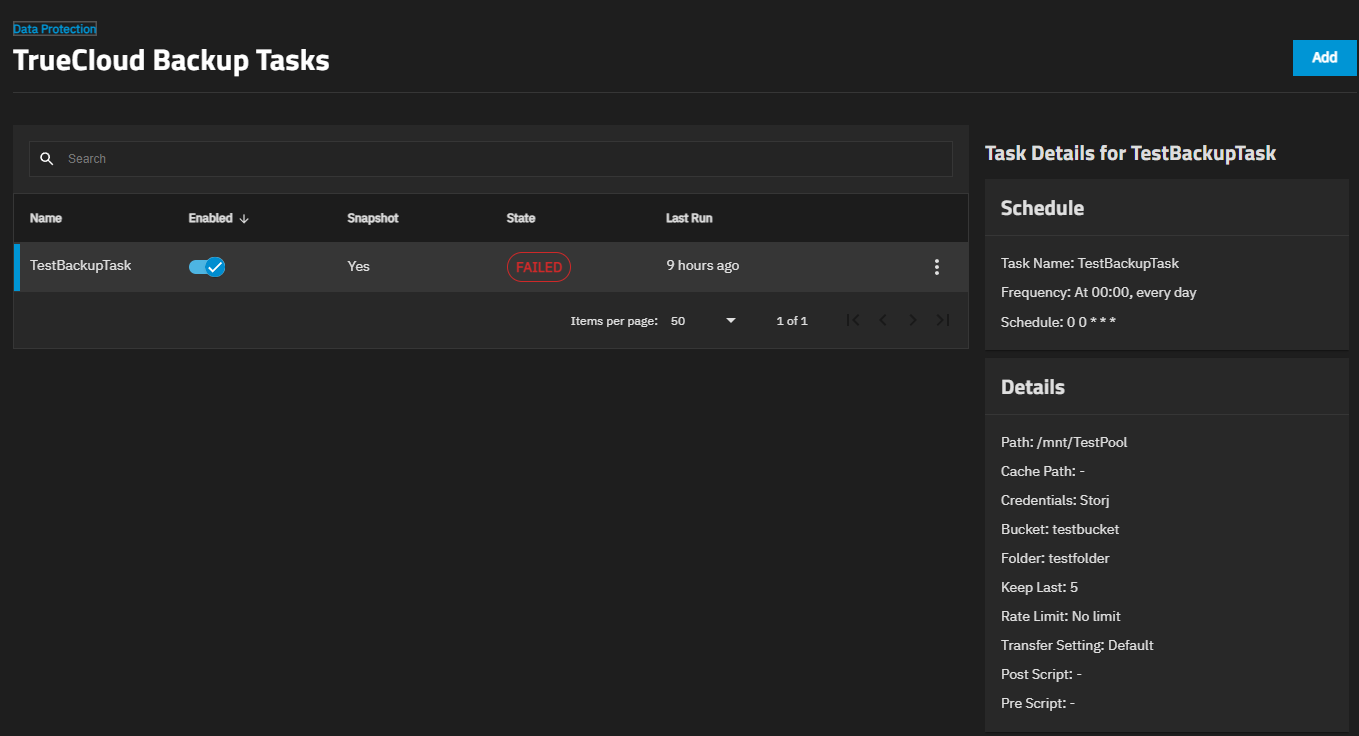Click the Details card heading

1032,387
